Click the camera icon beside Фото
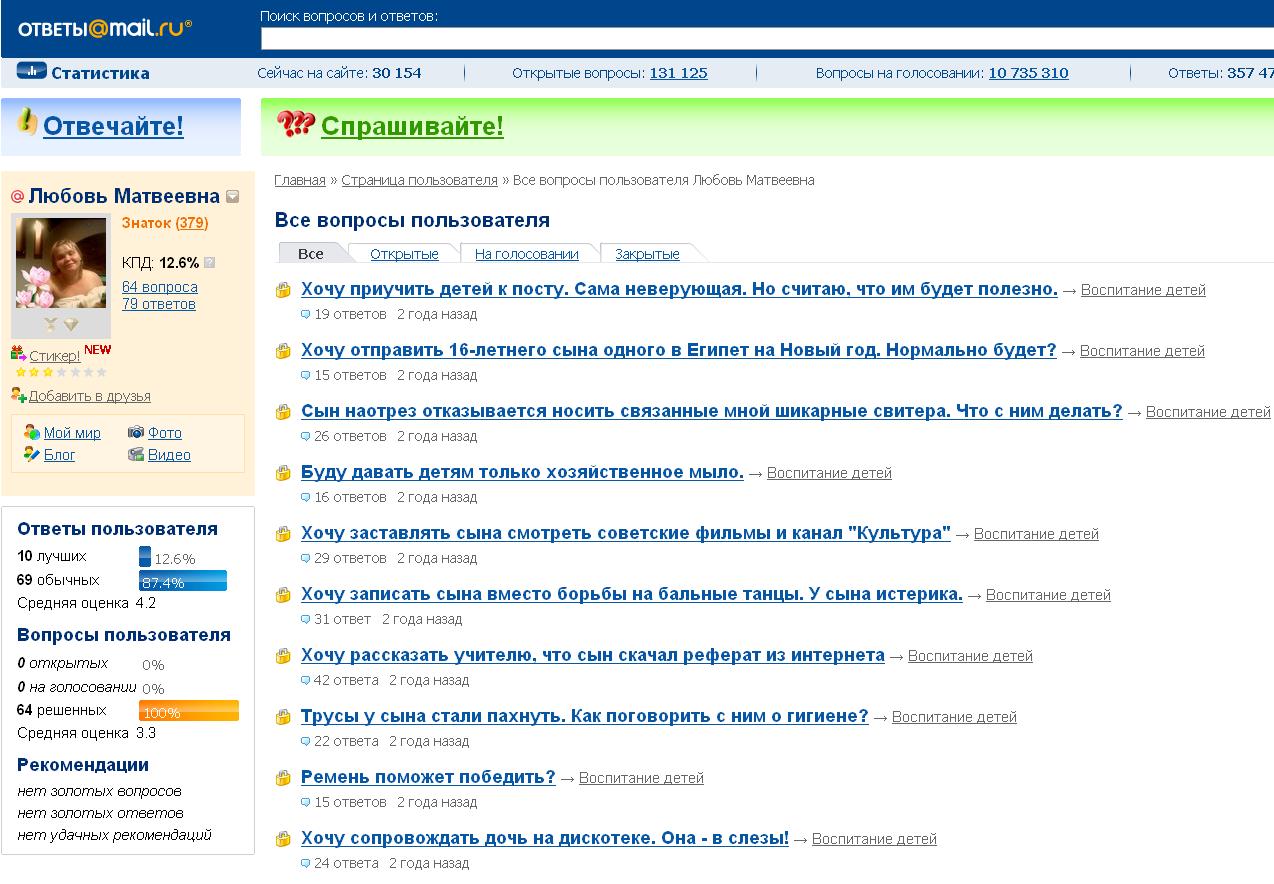The image size is (1274, 884). [136, 432]
